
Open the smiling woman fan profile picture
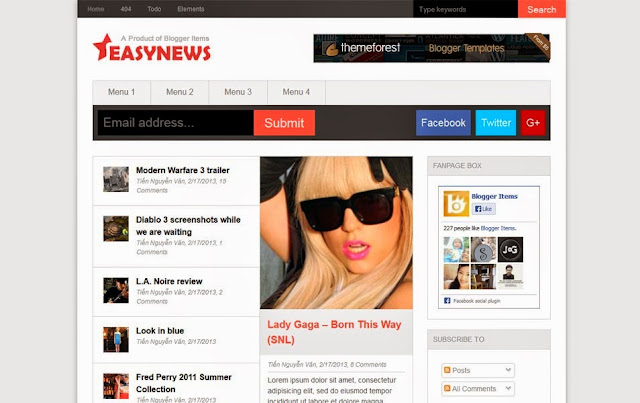456,276
